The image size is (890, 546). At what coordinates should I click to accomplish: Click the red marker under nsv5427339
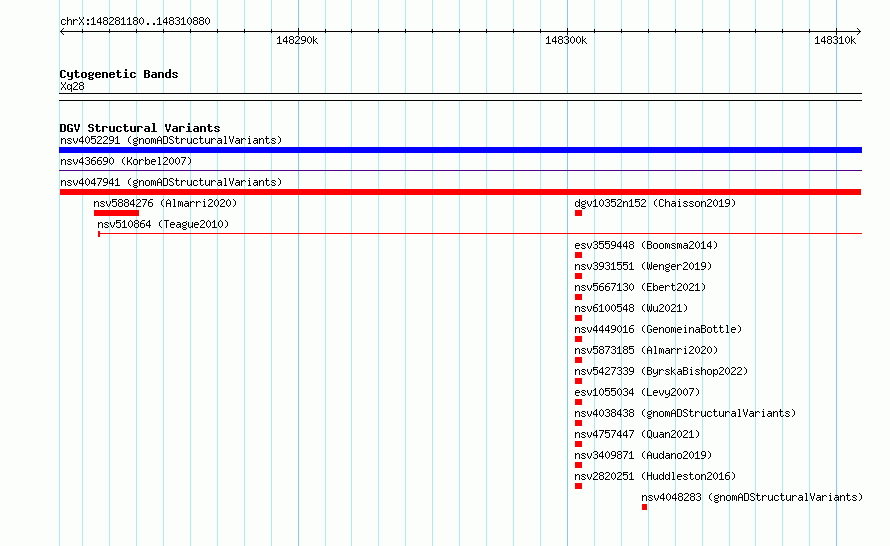click(578, 381)
